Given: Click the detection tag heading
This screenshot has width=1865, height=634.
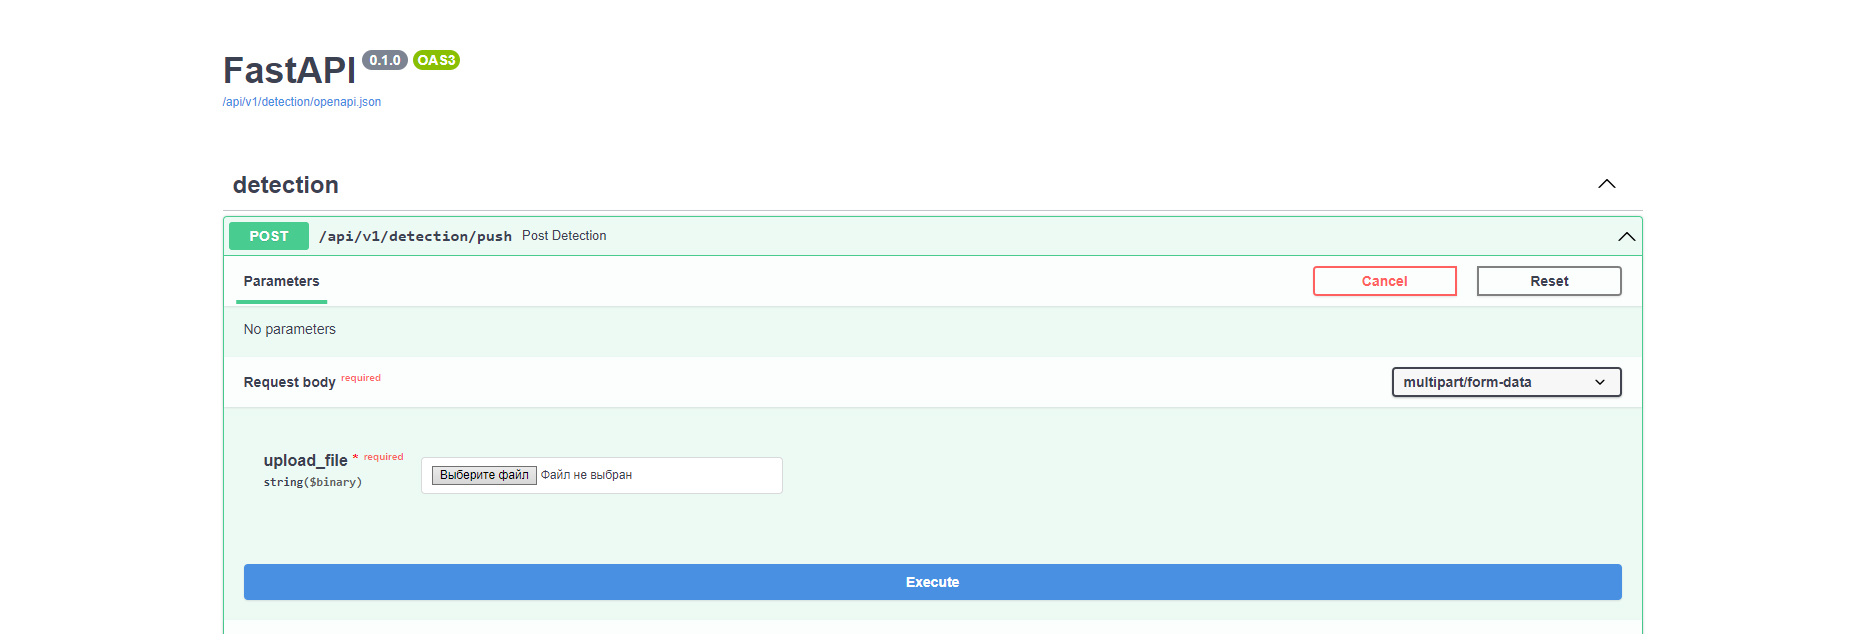Looking at the screenshot, I should 286,185.
